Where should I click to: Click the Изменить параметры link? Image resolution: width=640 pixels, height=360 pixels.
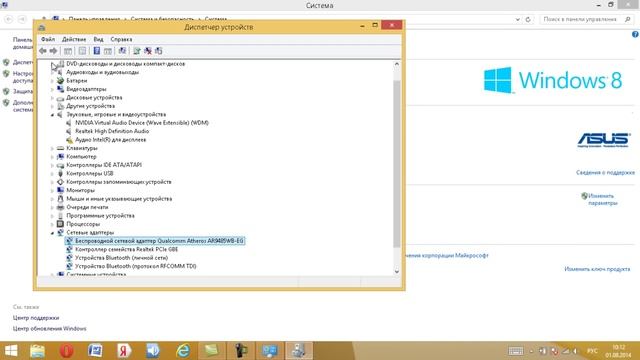[602, 199]
